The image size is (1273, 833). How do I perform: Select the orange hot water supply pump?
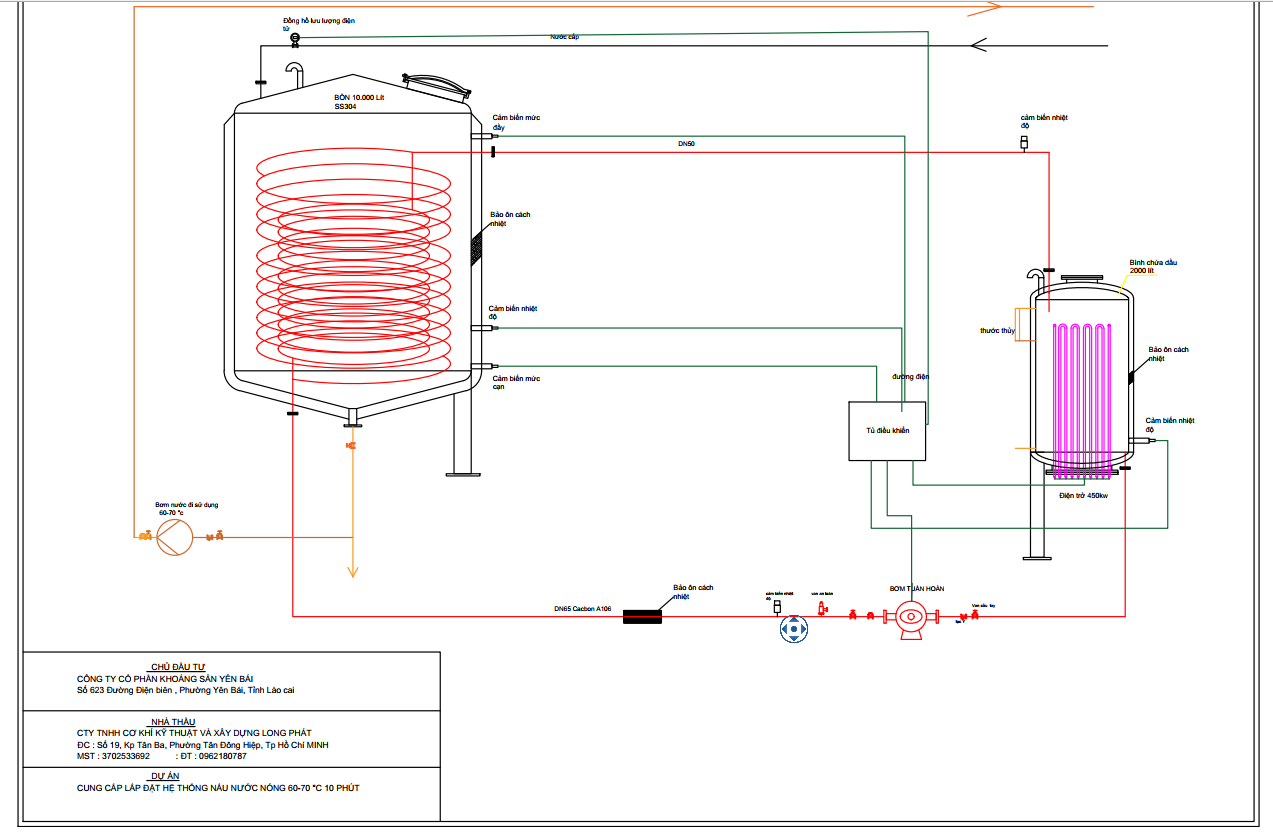[175, 539]
